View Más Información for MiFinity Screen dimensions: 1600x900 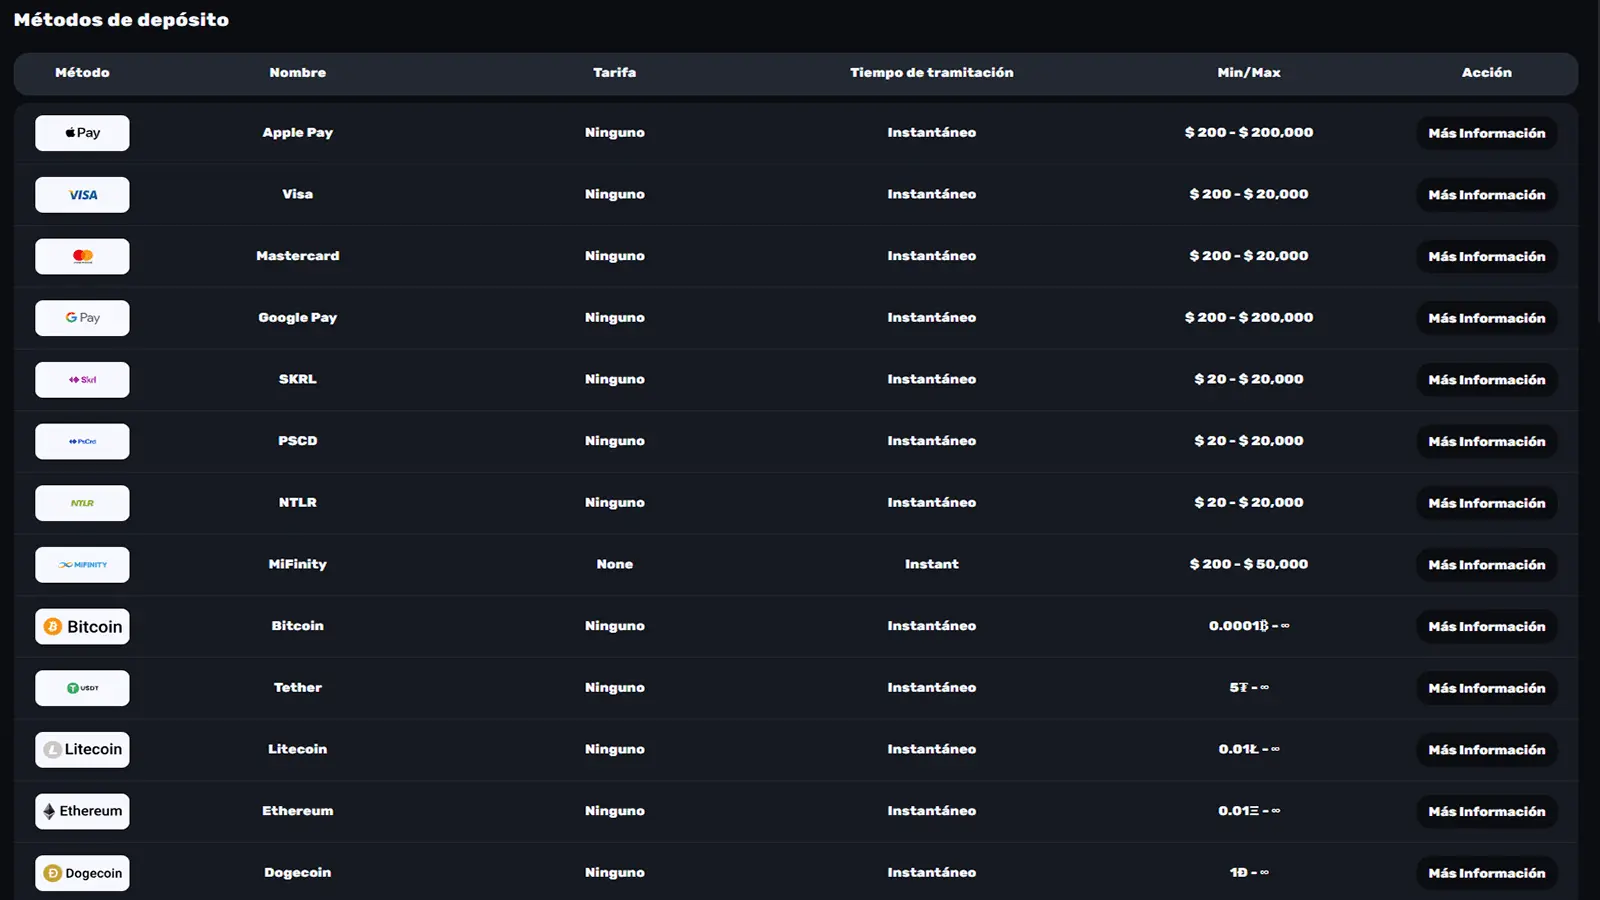coord(1487,565)
